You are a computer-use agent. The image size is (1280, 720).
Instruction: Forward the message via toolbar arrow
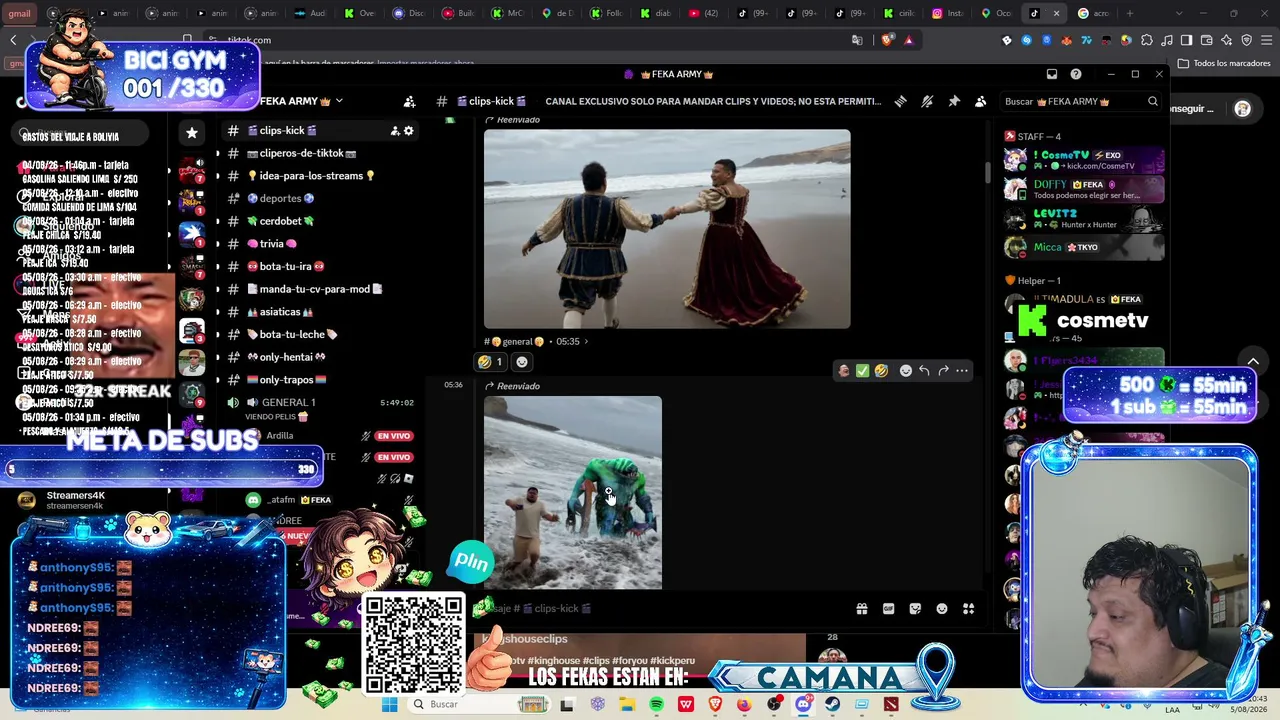point(943,371)
